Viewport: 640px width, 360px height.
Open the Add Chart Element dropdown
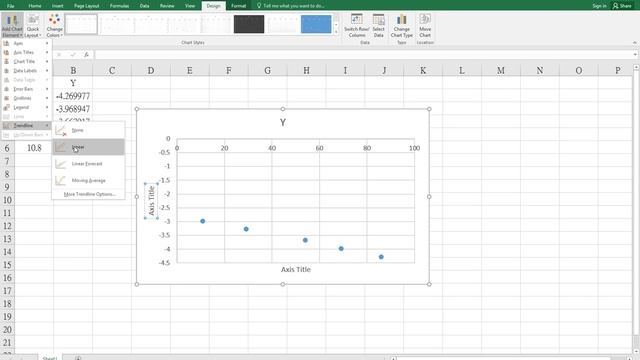(x=12, y=25)
